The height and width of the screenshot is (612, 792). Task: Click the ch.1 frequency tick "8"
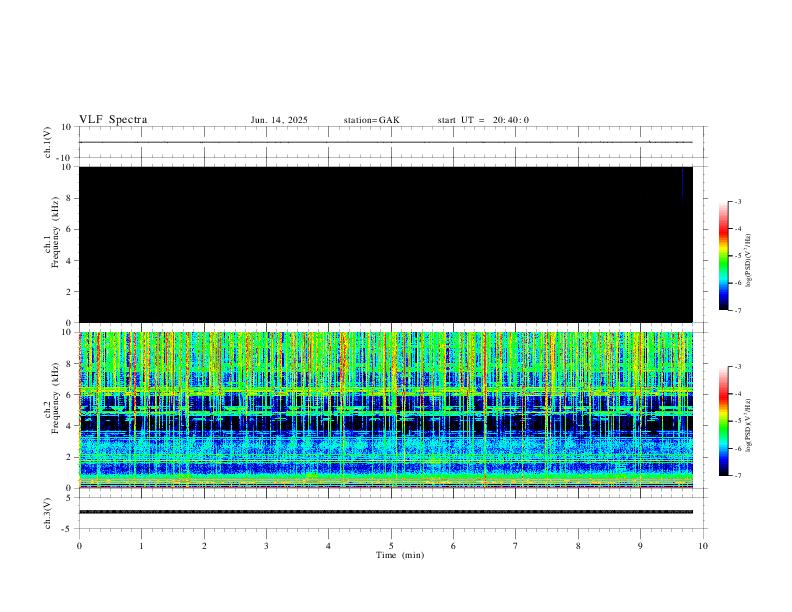[x=69, y=198]
